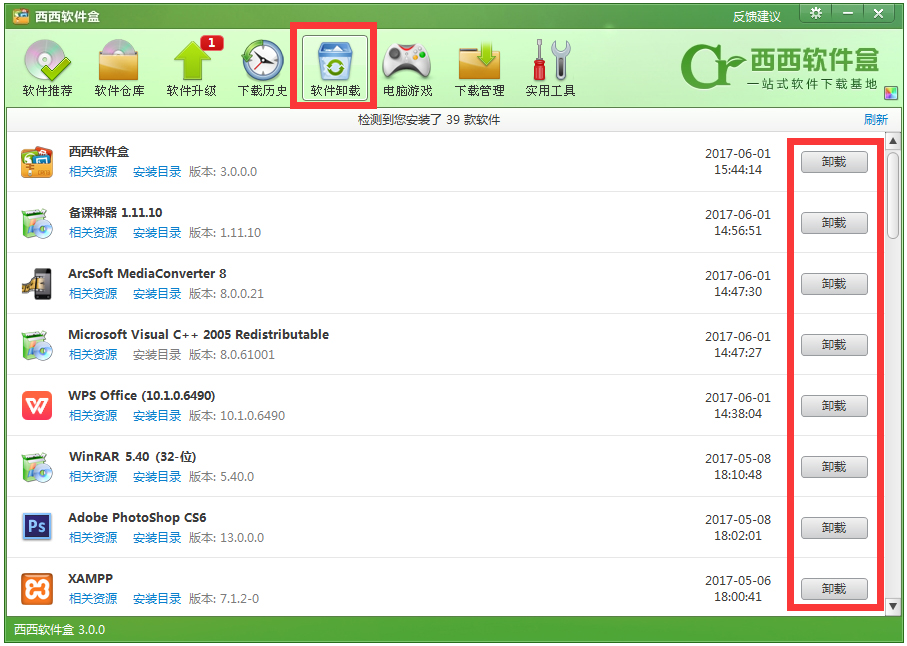
Task: Open the 软件仓库 section
Action: click(x=119, y=65)
